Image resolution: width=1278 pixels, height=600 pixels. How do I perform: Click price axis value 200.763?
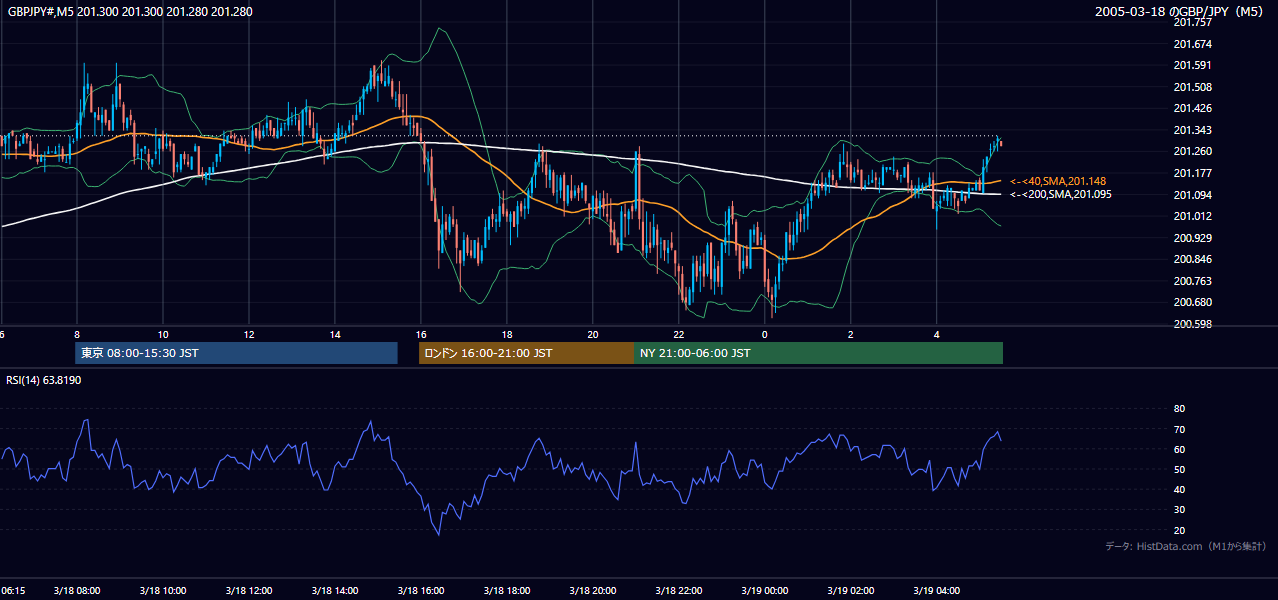tap(1193, 281)
